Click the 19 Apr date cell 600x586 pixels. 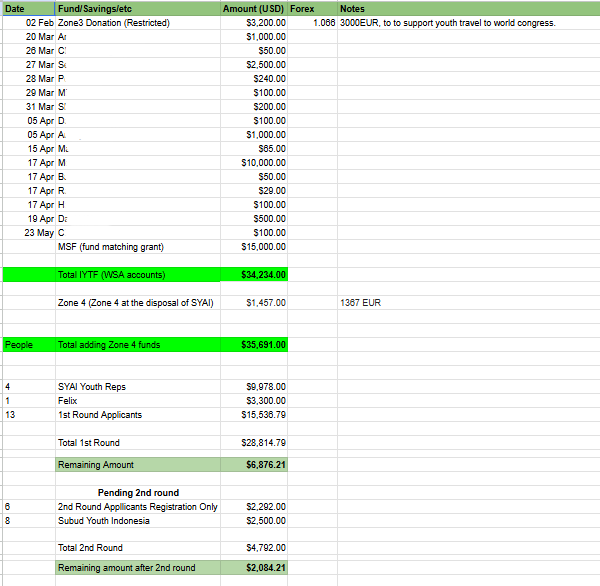coord(29,219)
